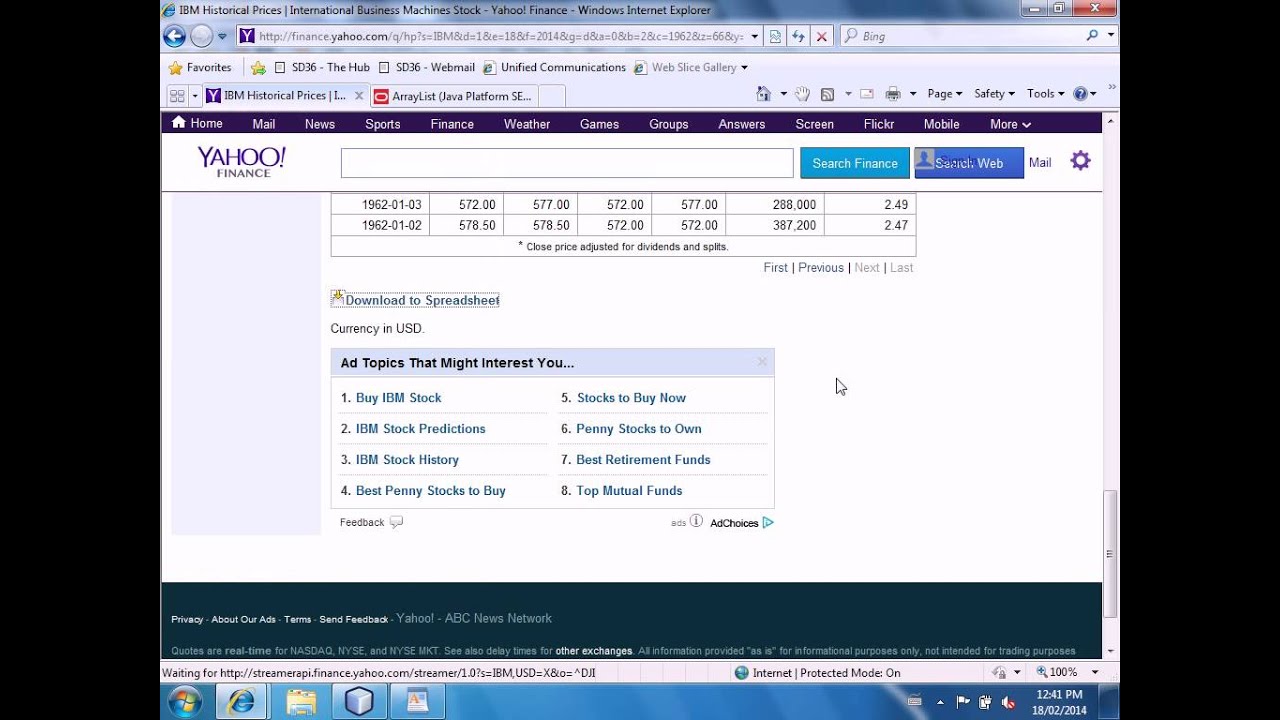
Task: Click the Help question mark icon
Action: (1080, 94)
